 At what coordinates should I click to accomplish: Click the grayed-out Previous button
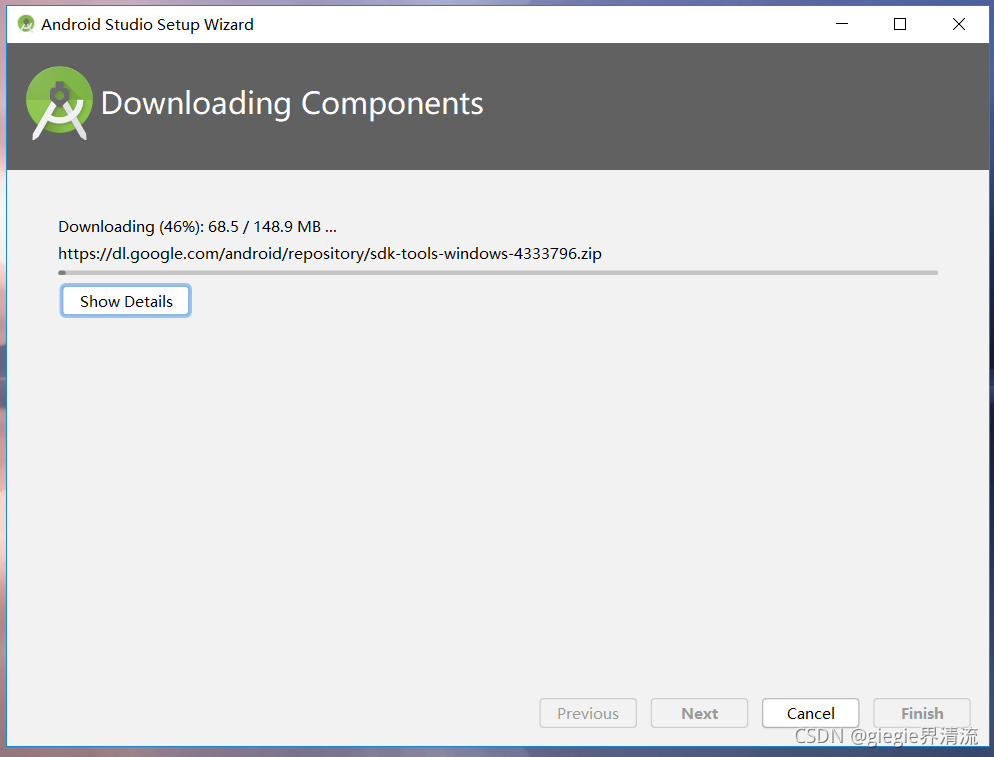(x=588, y=713)
